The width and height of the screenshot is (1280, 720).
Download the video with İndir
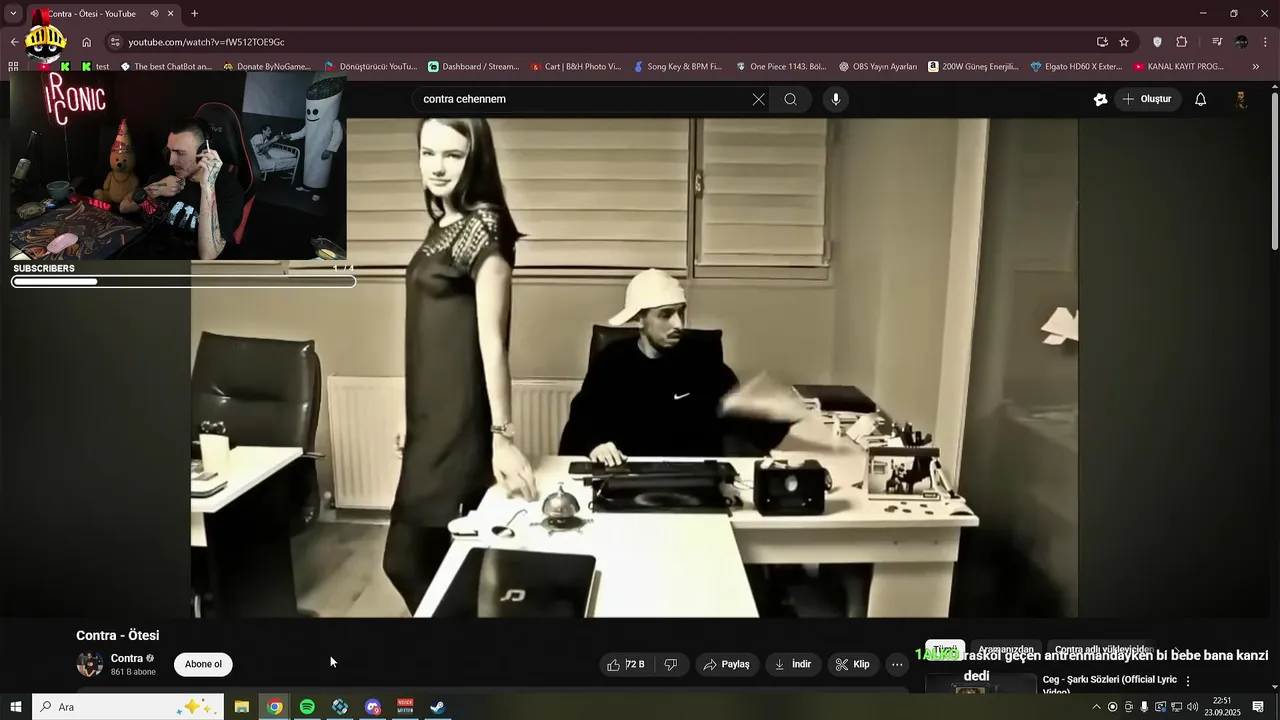793,664
